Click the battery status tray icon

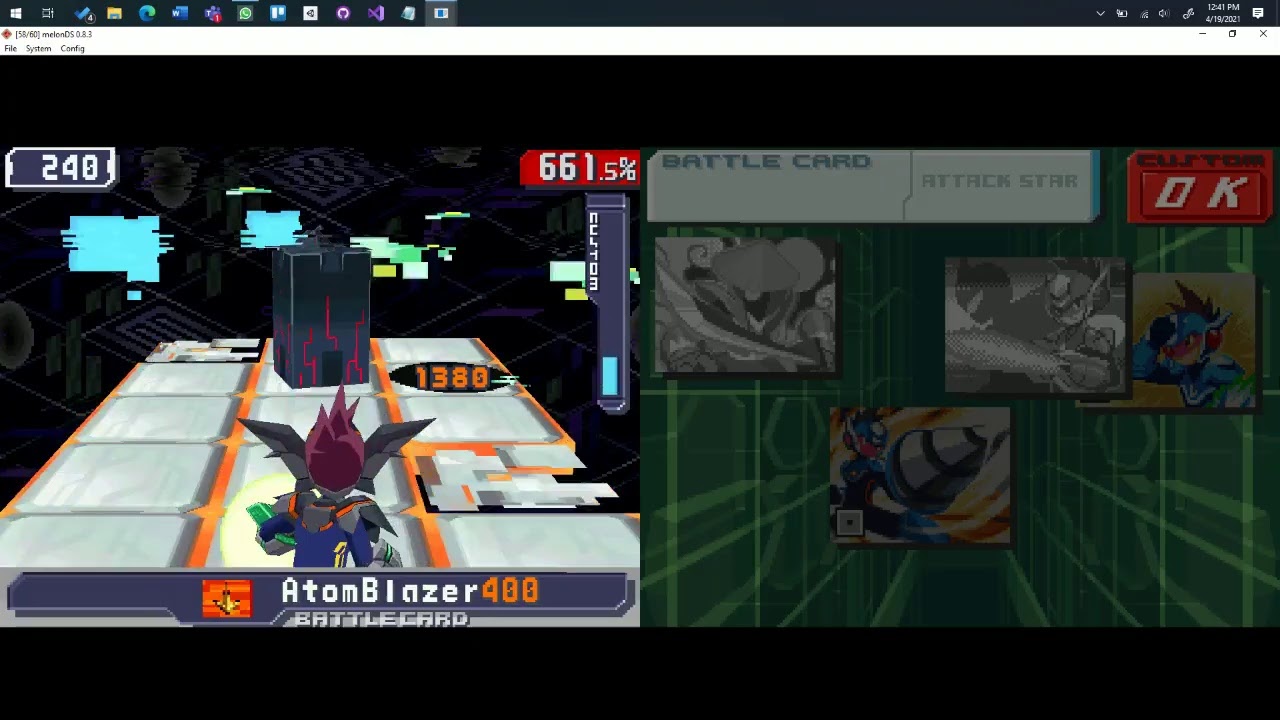[x=1122, y=13]
